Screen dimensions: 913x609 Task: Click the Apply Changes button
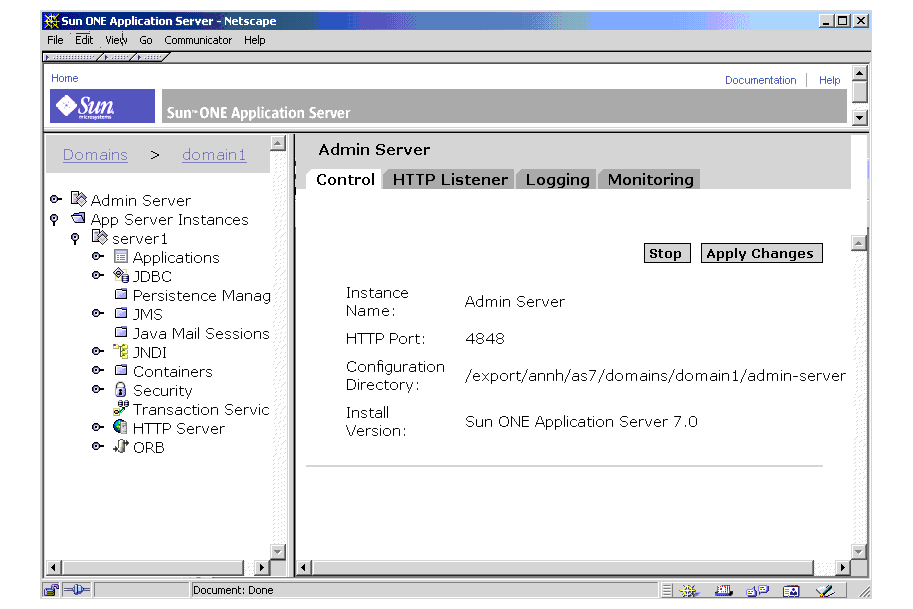(761, 253)
